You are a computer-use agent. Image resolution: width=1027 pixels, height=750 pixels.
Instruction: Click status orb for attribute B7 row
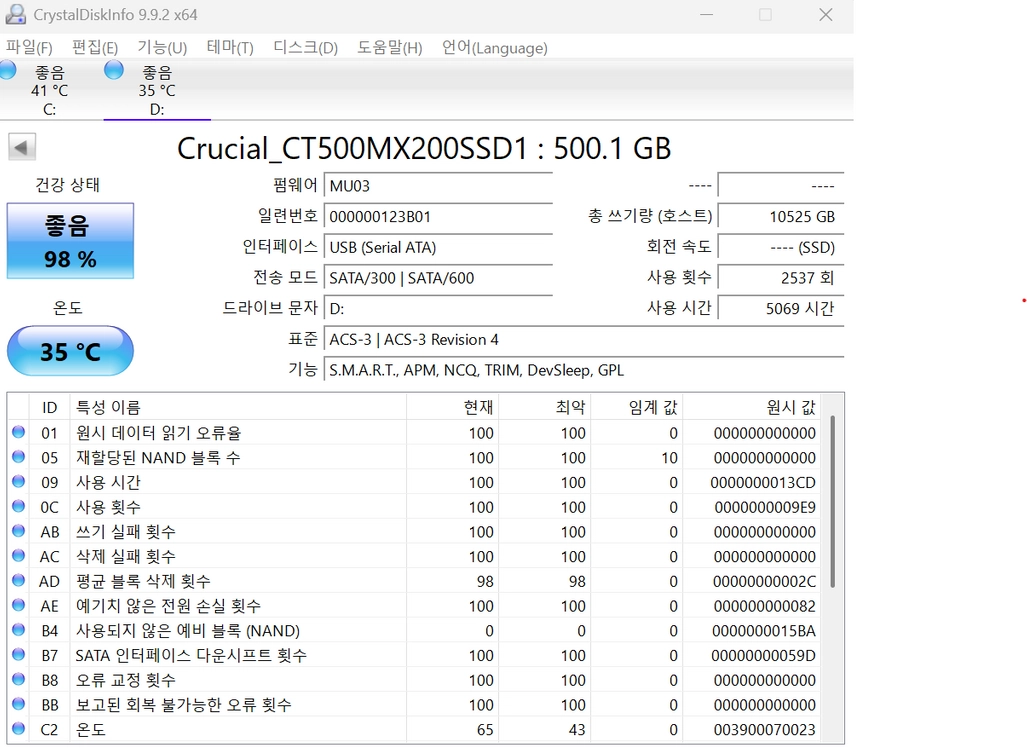(x=18, y=655)
